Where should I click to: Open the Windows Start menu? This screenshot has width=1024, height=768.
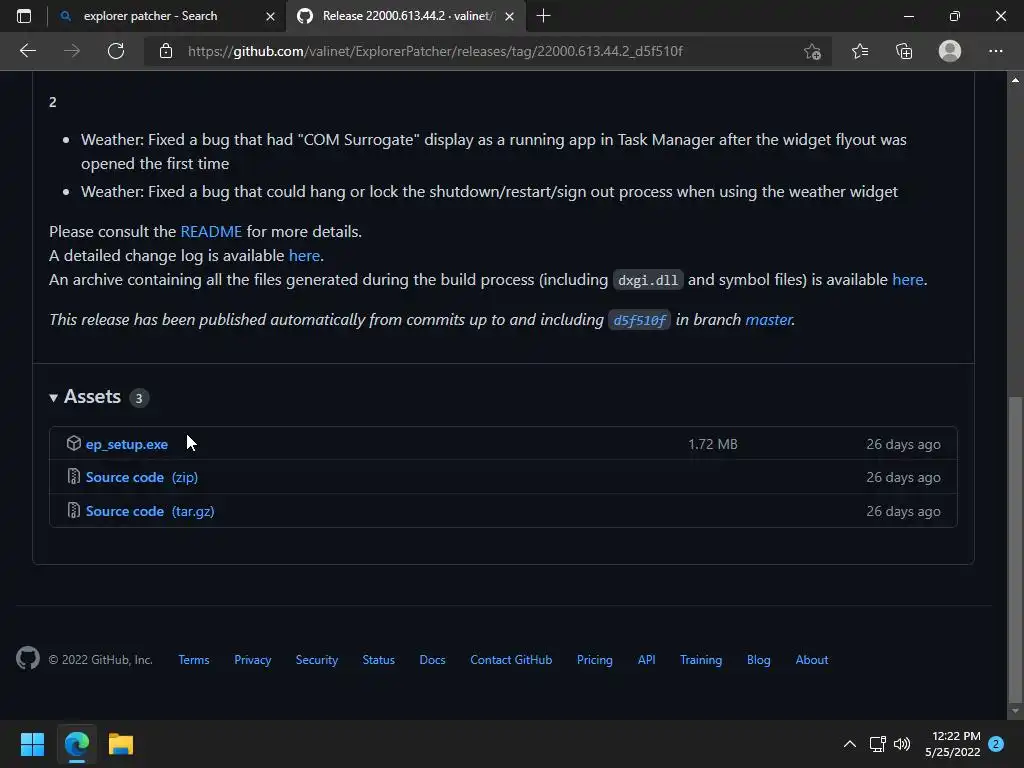[32, 744]
